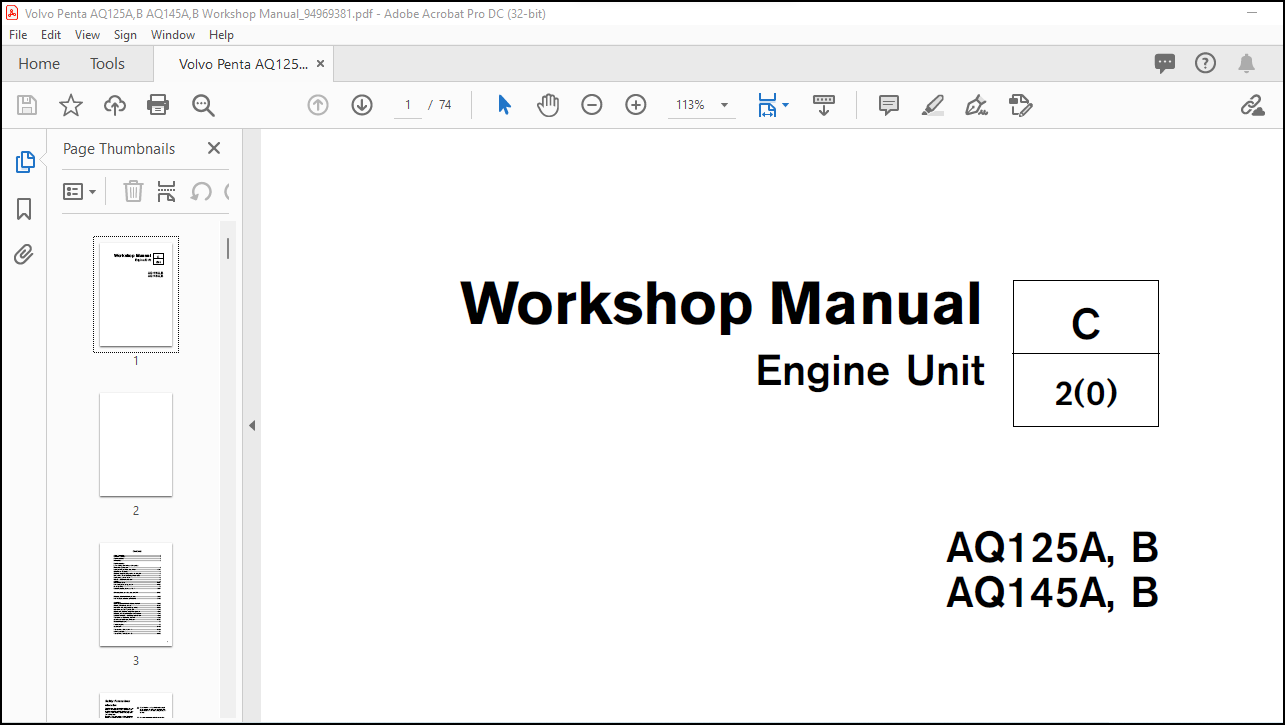Add a sticky note comment
Image resolution: width=1285 pixels, height=725 pixels.
889,105
